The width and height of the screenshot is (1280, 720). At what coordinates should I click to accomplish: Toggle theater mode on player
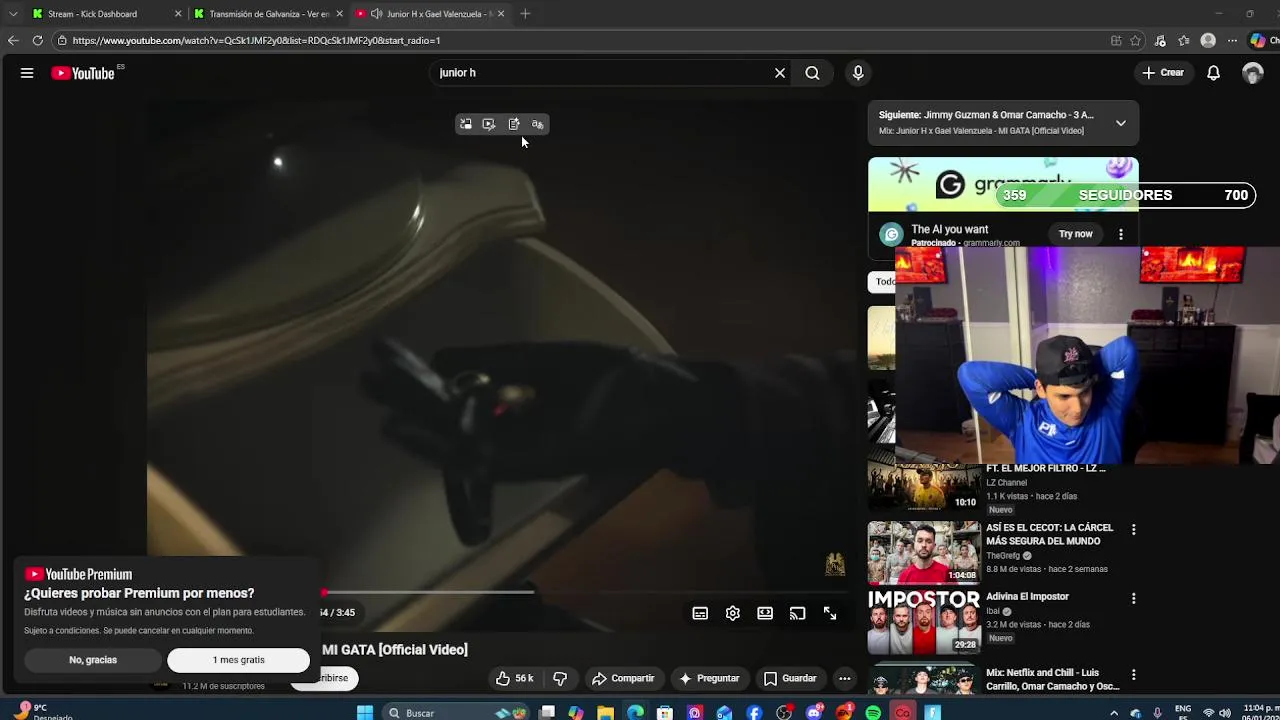point(765,613)
